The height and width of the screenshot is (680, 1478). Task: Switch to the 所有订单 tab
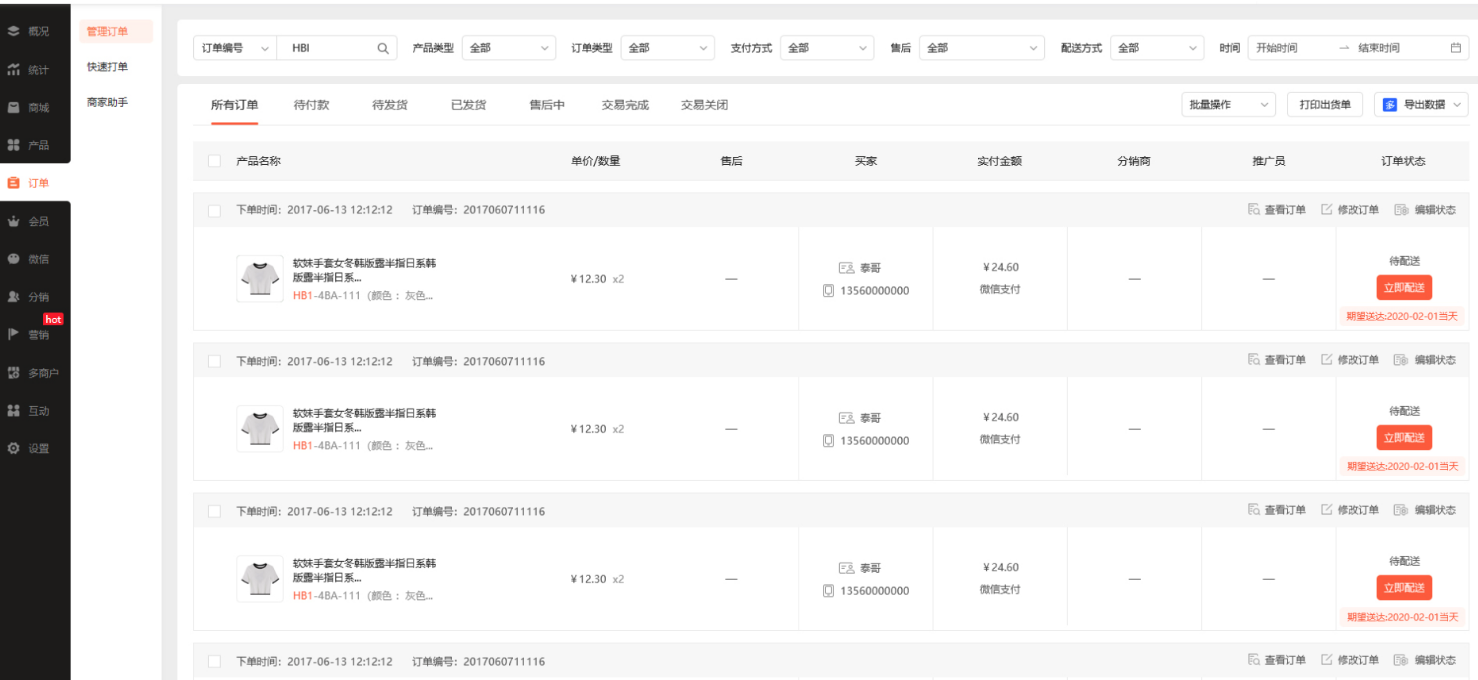pos(234,105)
